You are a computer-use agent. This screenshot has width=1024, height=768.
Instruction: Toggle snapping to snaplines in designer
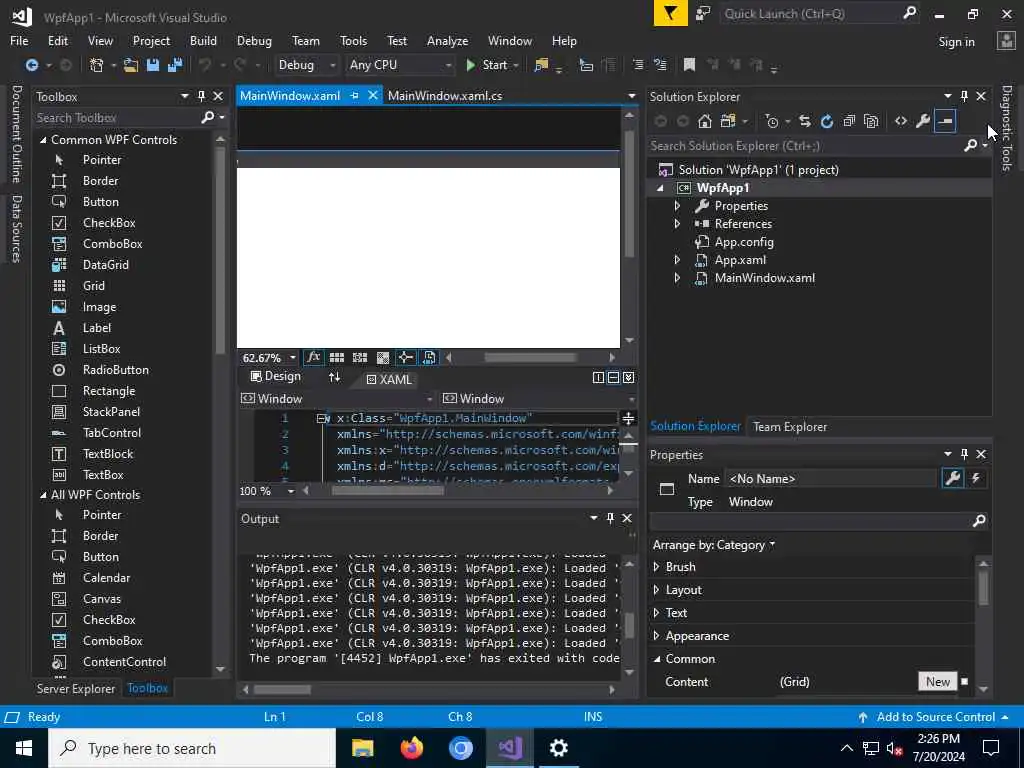point(406,357)
